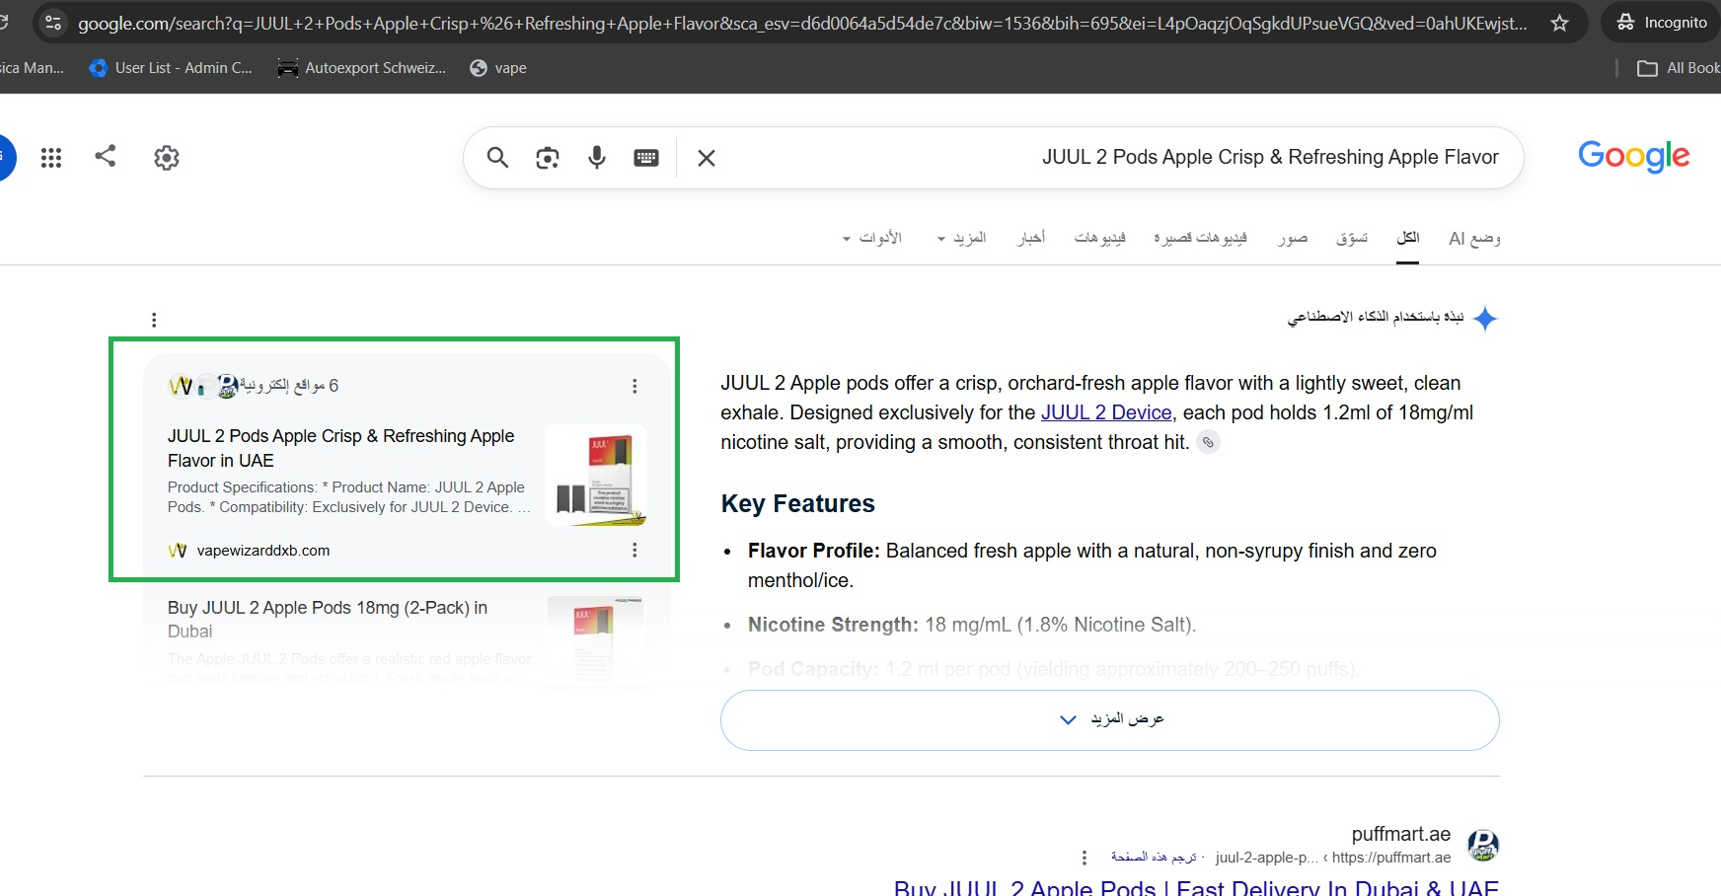Click into the search box text

(x=1270, y=157)
